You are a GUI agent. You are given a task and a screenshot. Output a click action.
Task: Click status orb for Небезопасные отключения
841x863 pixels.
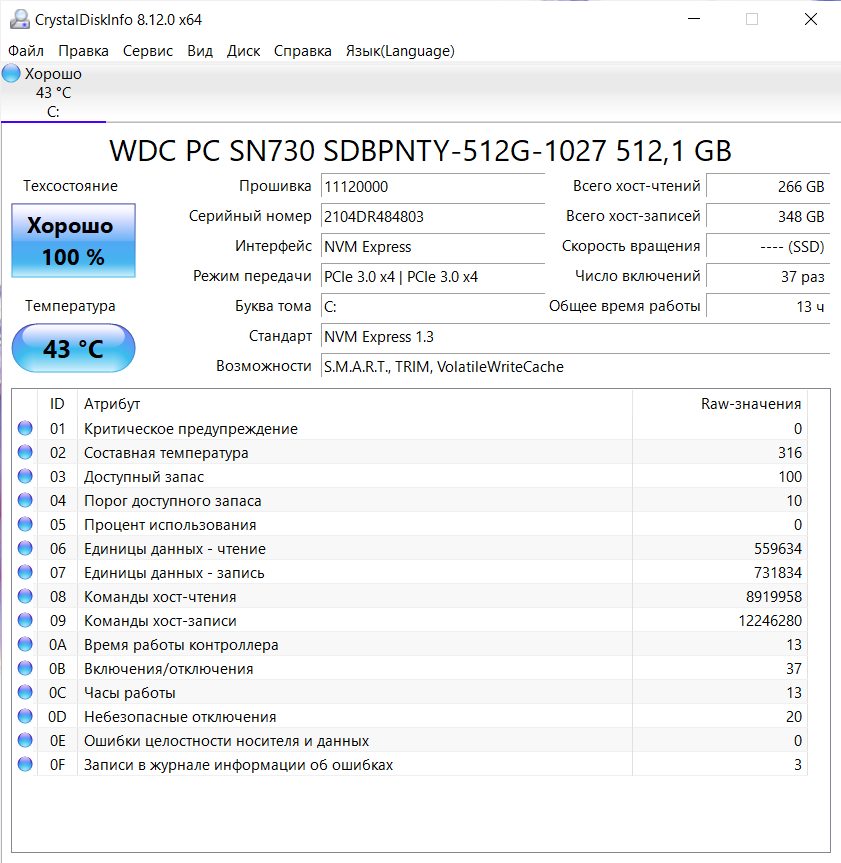coord(25,716)
